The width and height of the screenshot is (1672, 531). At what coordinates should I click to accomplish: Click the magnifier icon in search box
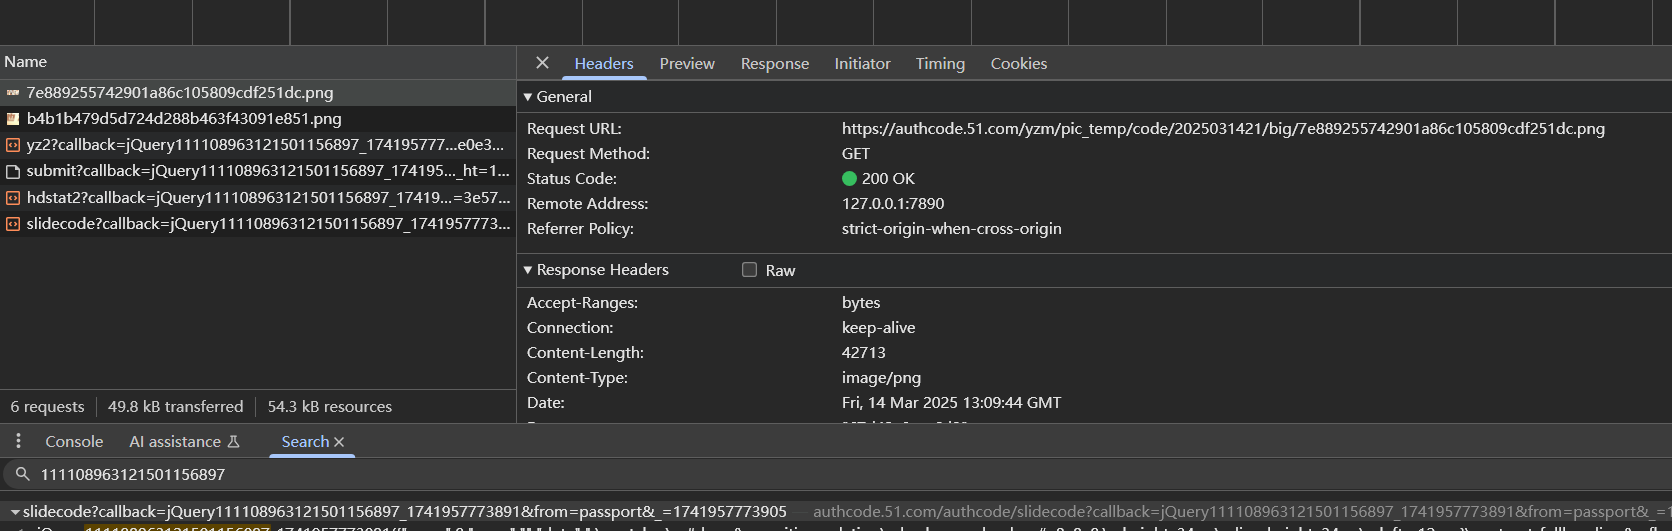tap(22, 474)
